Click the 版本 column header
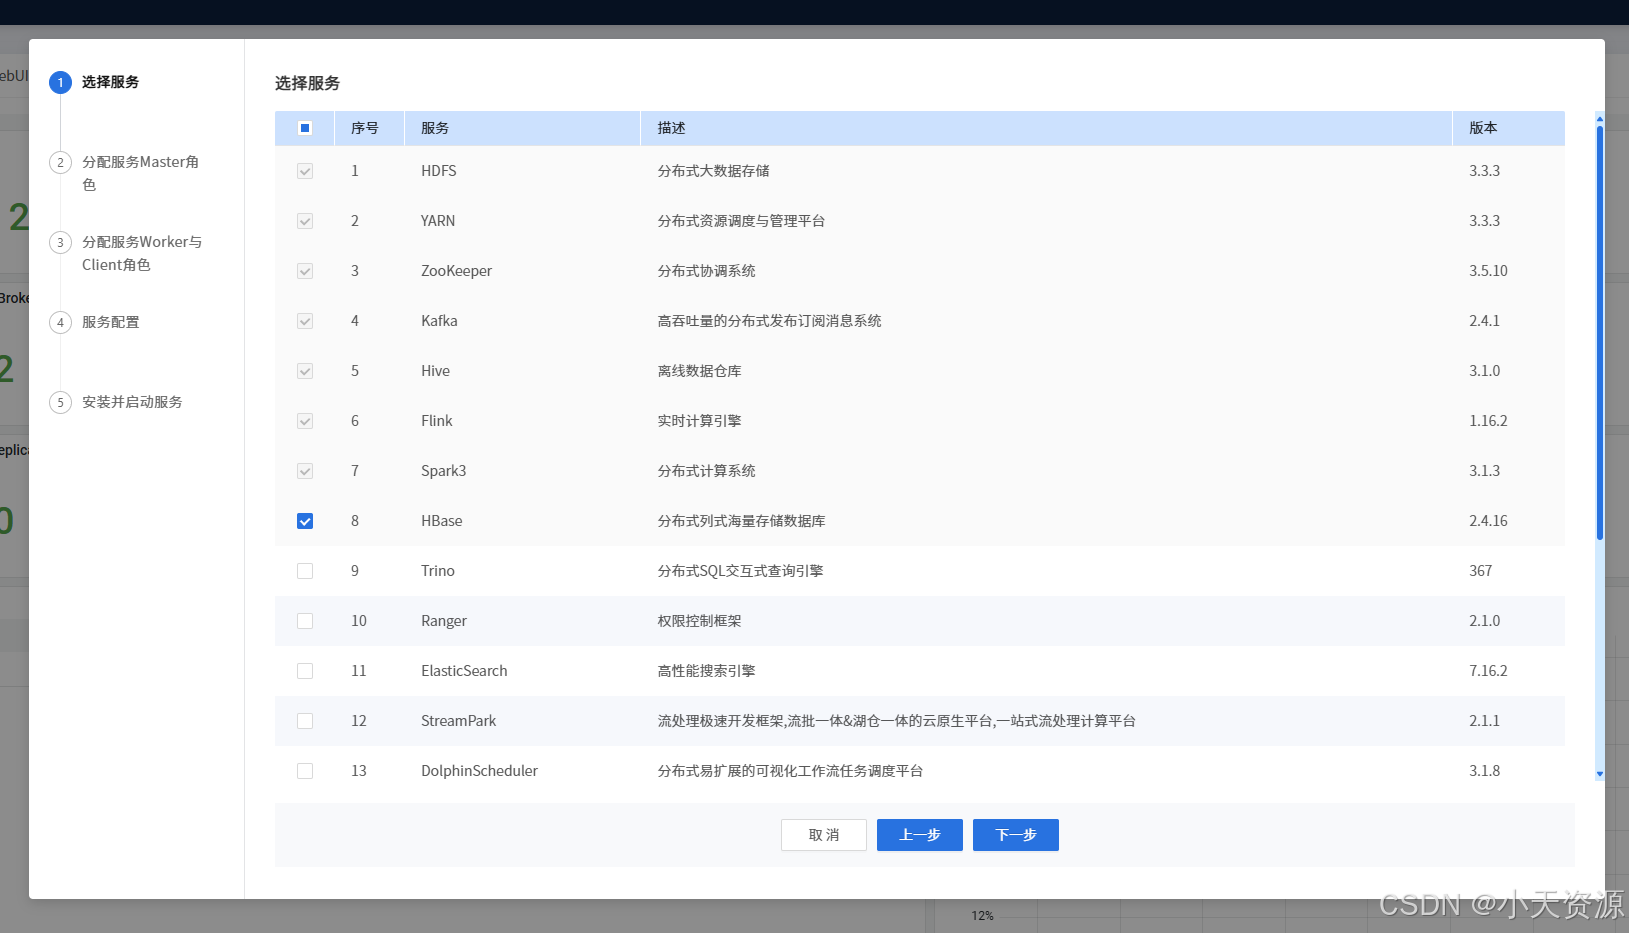 (x=1483, y=128)
